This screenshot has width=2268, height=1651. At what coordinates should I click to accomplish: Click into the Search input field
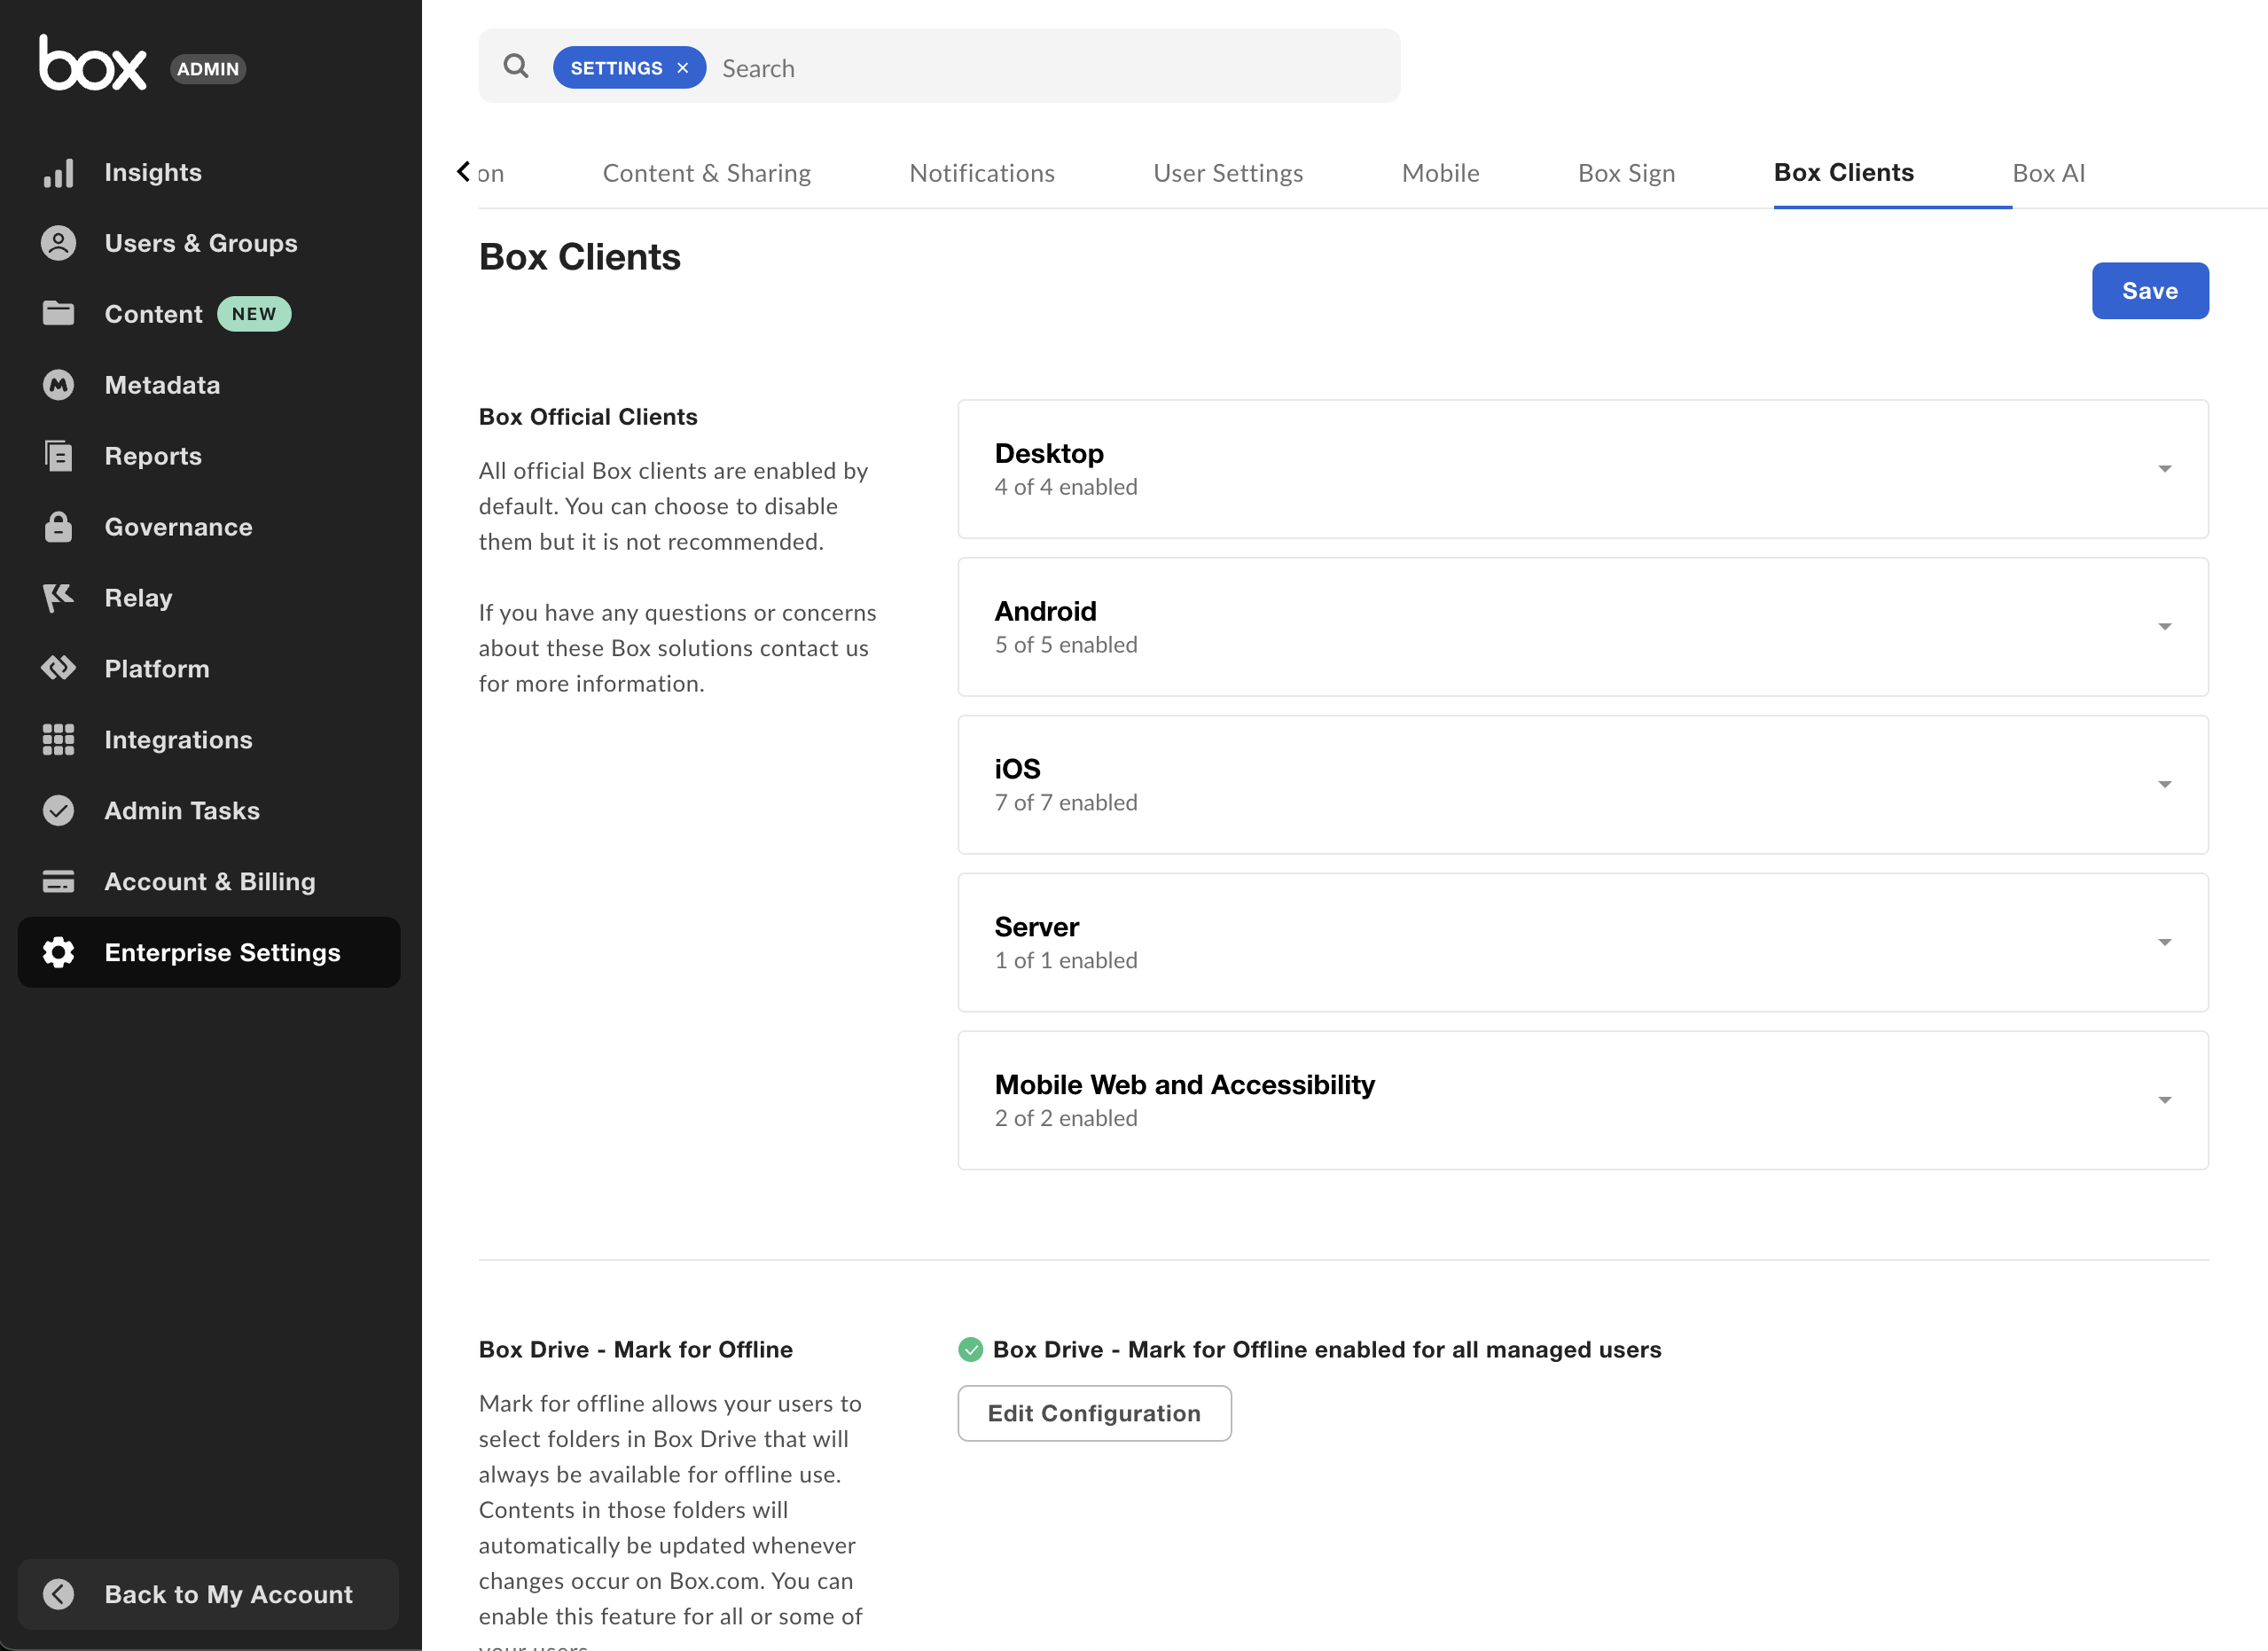click(1050, 68)
